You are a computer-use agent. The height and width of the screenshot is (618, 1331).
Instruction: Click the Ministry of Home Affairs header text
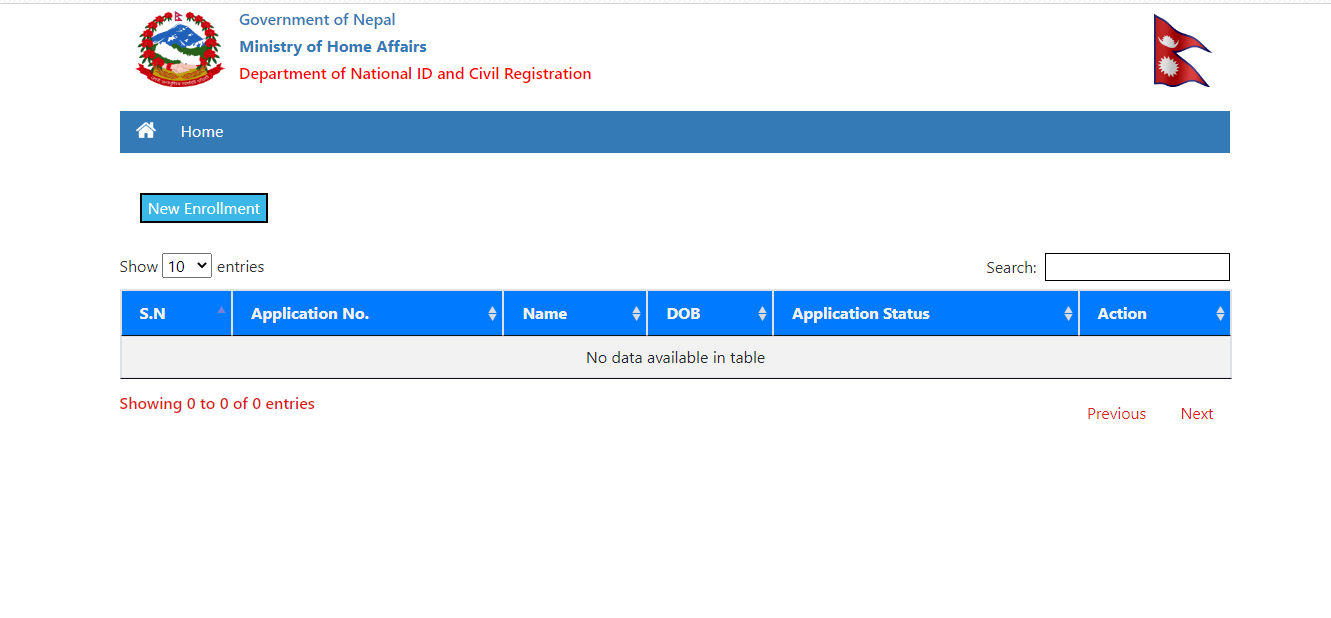(x=332, y=46)
